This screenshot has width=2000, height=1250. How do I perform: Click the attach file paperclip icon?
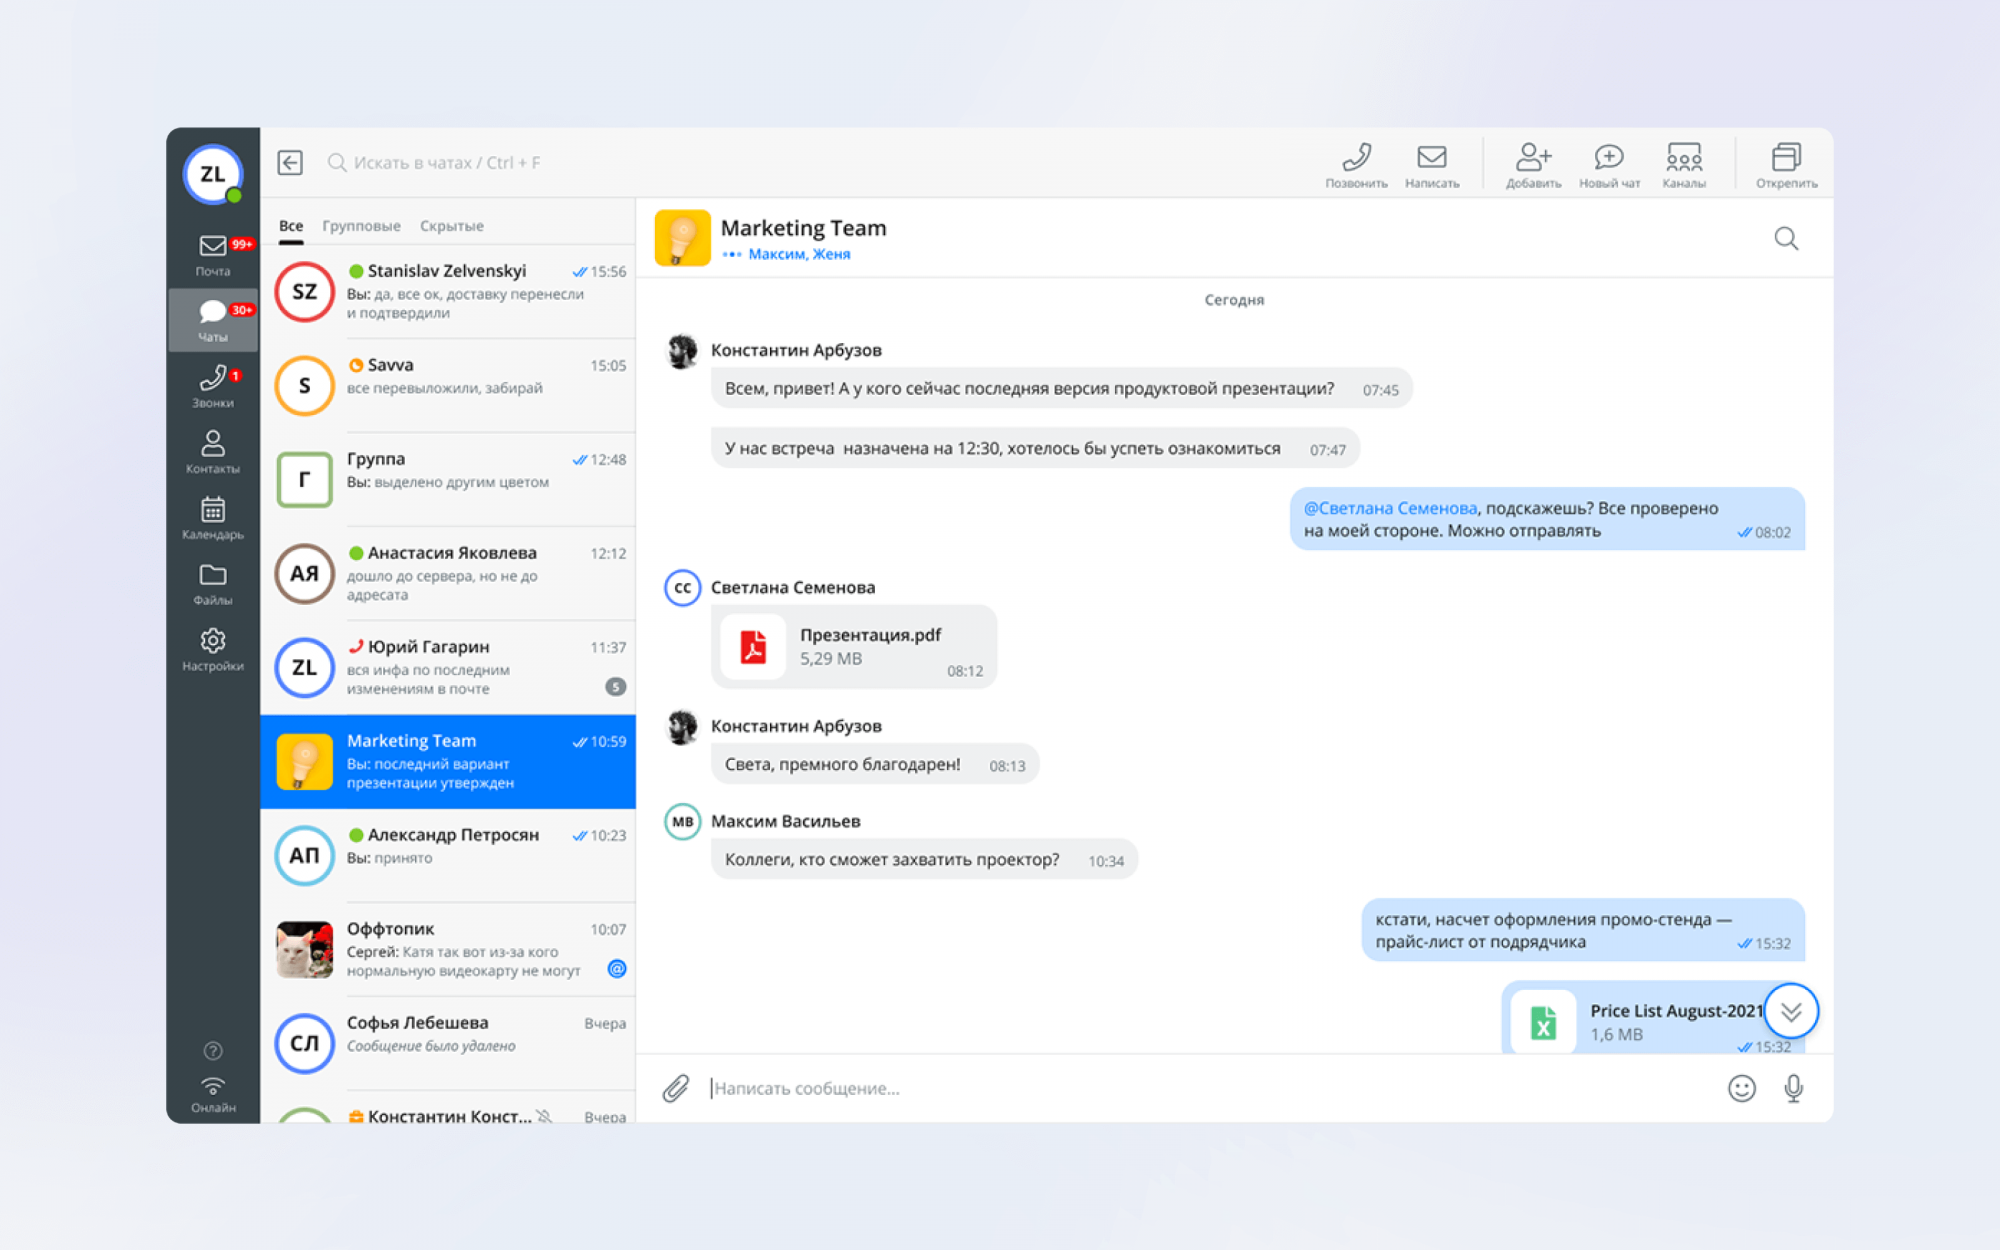click(676, 1088)
